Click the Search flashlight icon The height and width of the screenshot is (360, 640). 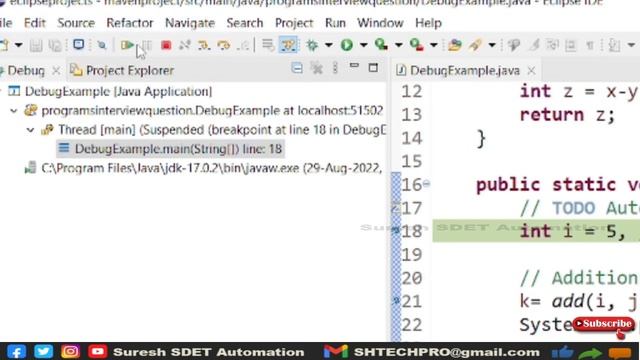pyautogui.click(x=475, y=45)
